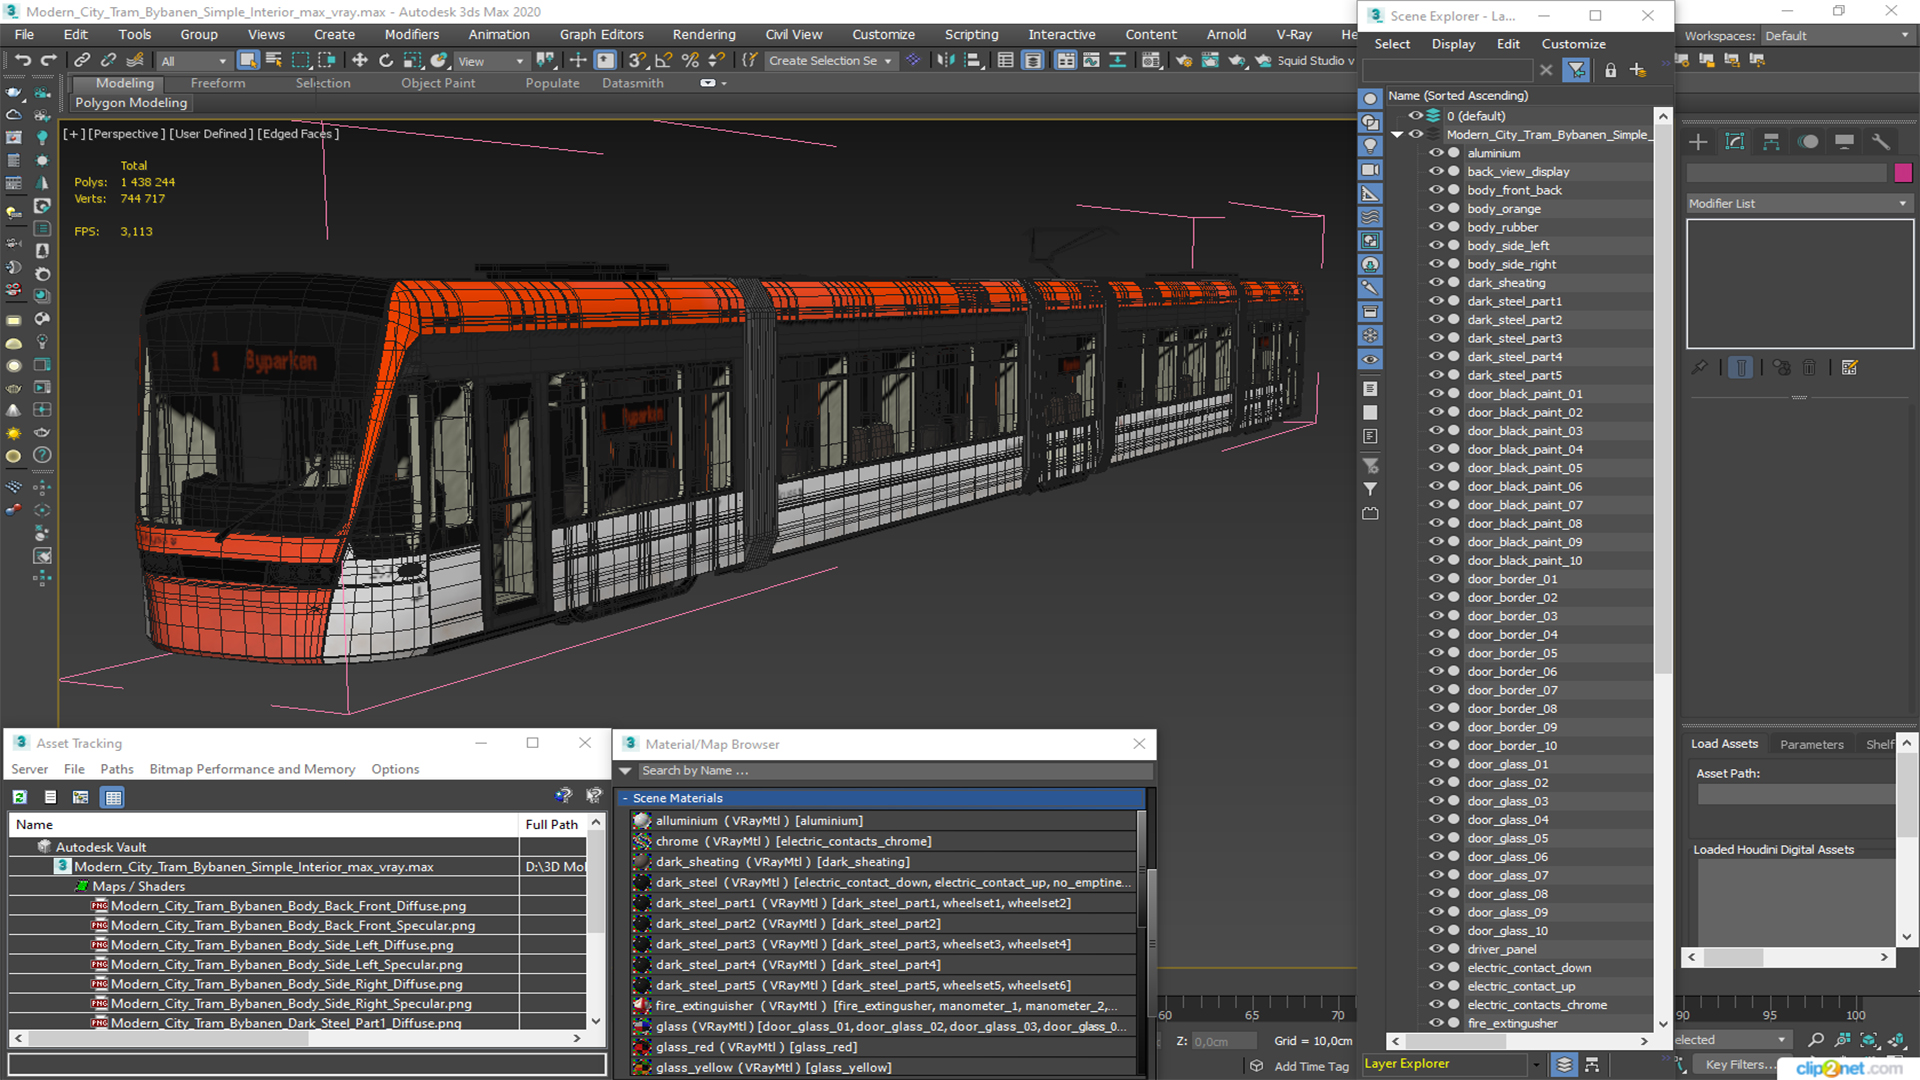Open the Hierarchy command panel tab

[1771, 142]
